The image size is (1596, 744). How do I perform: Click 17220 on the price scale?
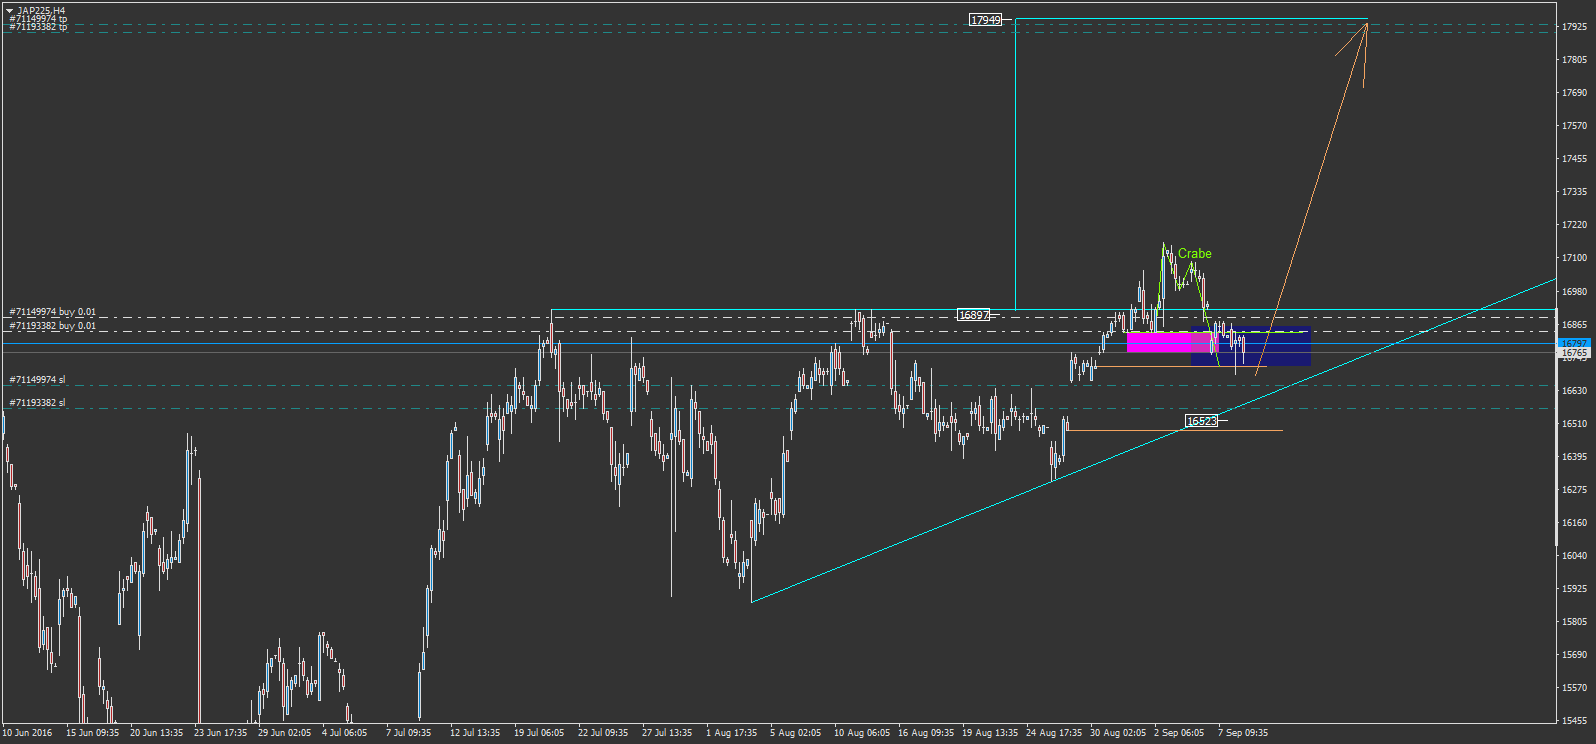(x=1574, y=225)
